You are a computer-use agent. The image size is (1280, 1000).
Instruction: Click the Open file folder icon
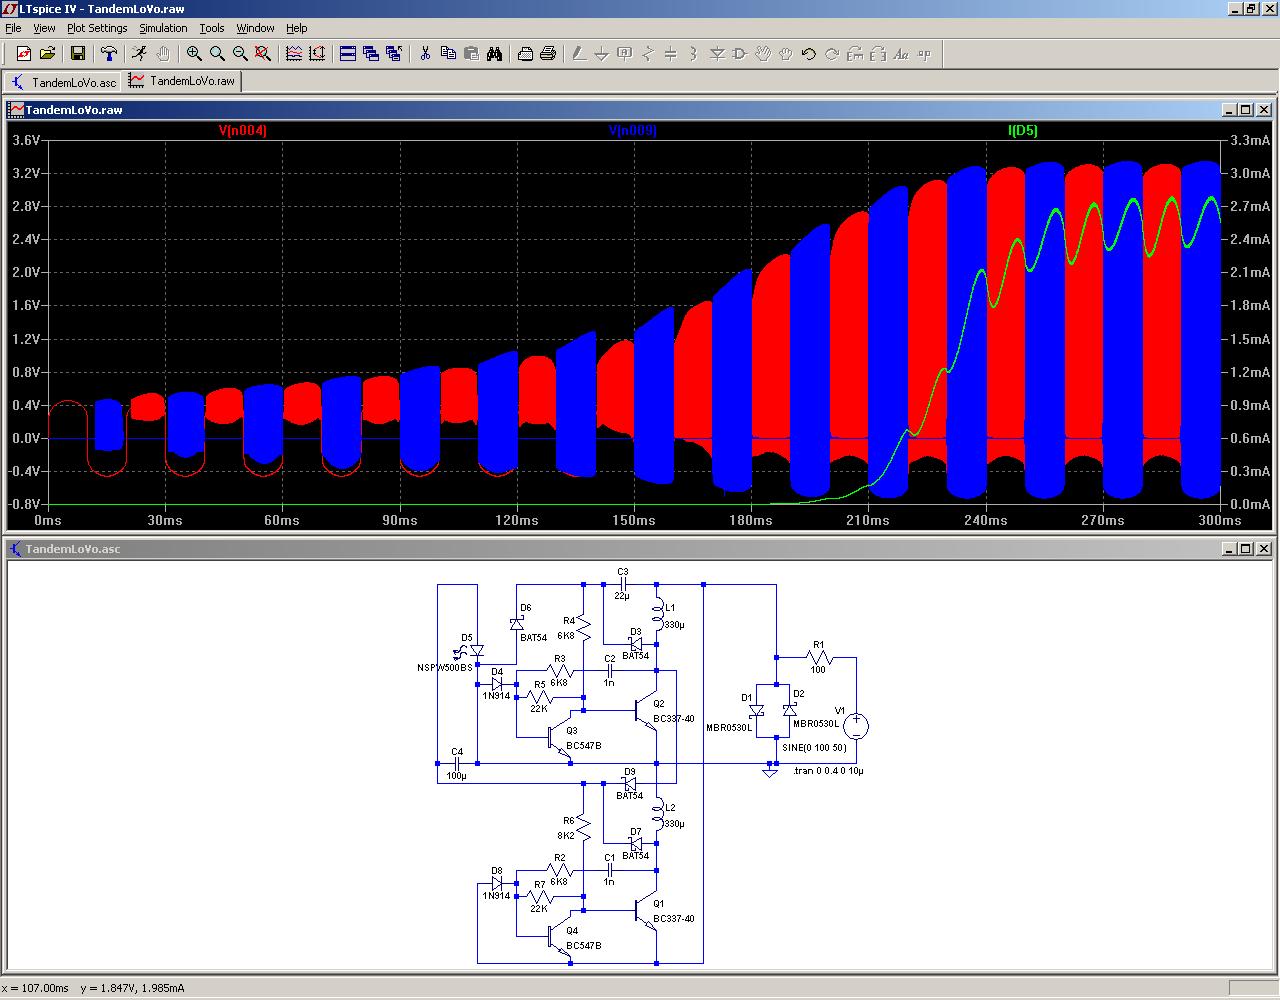47,54
